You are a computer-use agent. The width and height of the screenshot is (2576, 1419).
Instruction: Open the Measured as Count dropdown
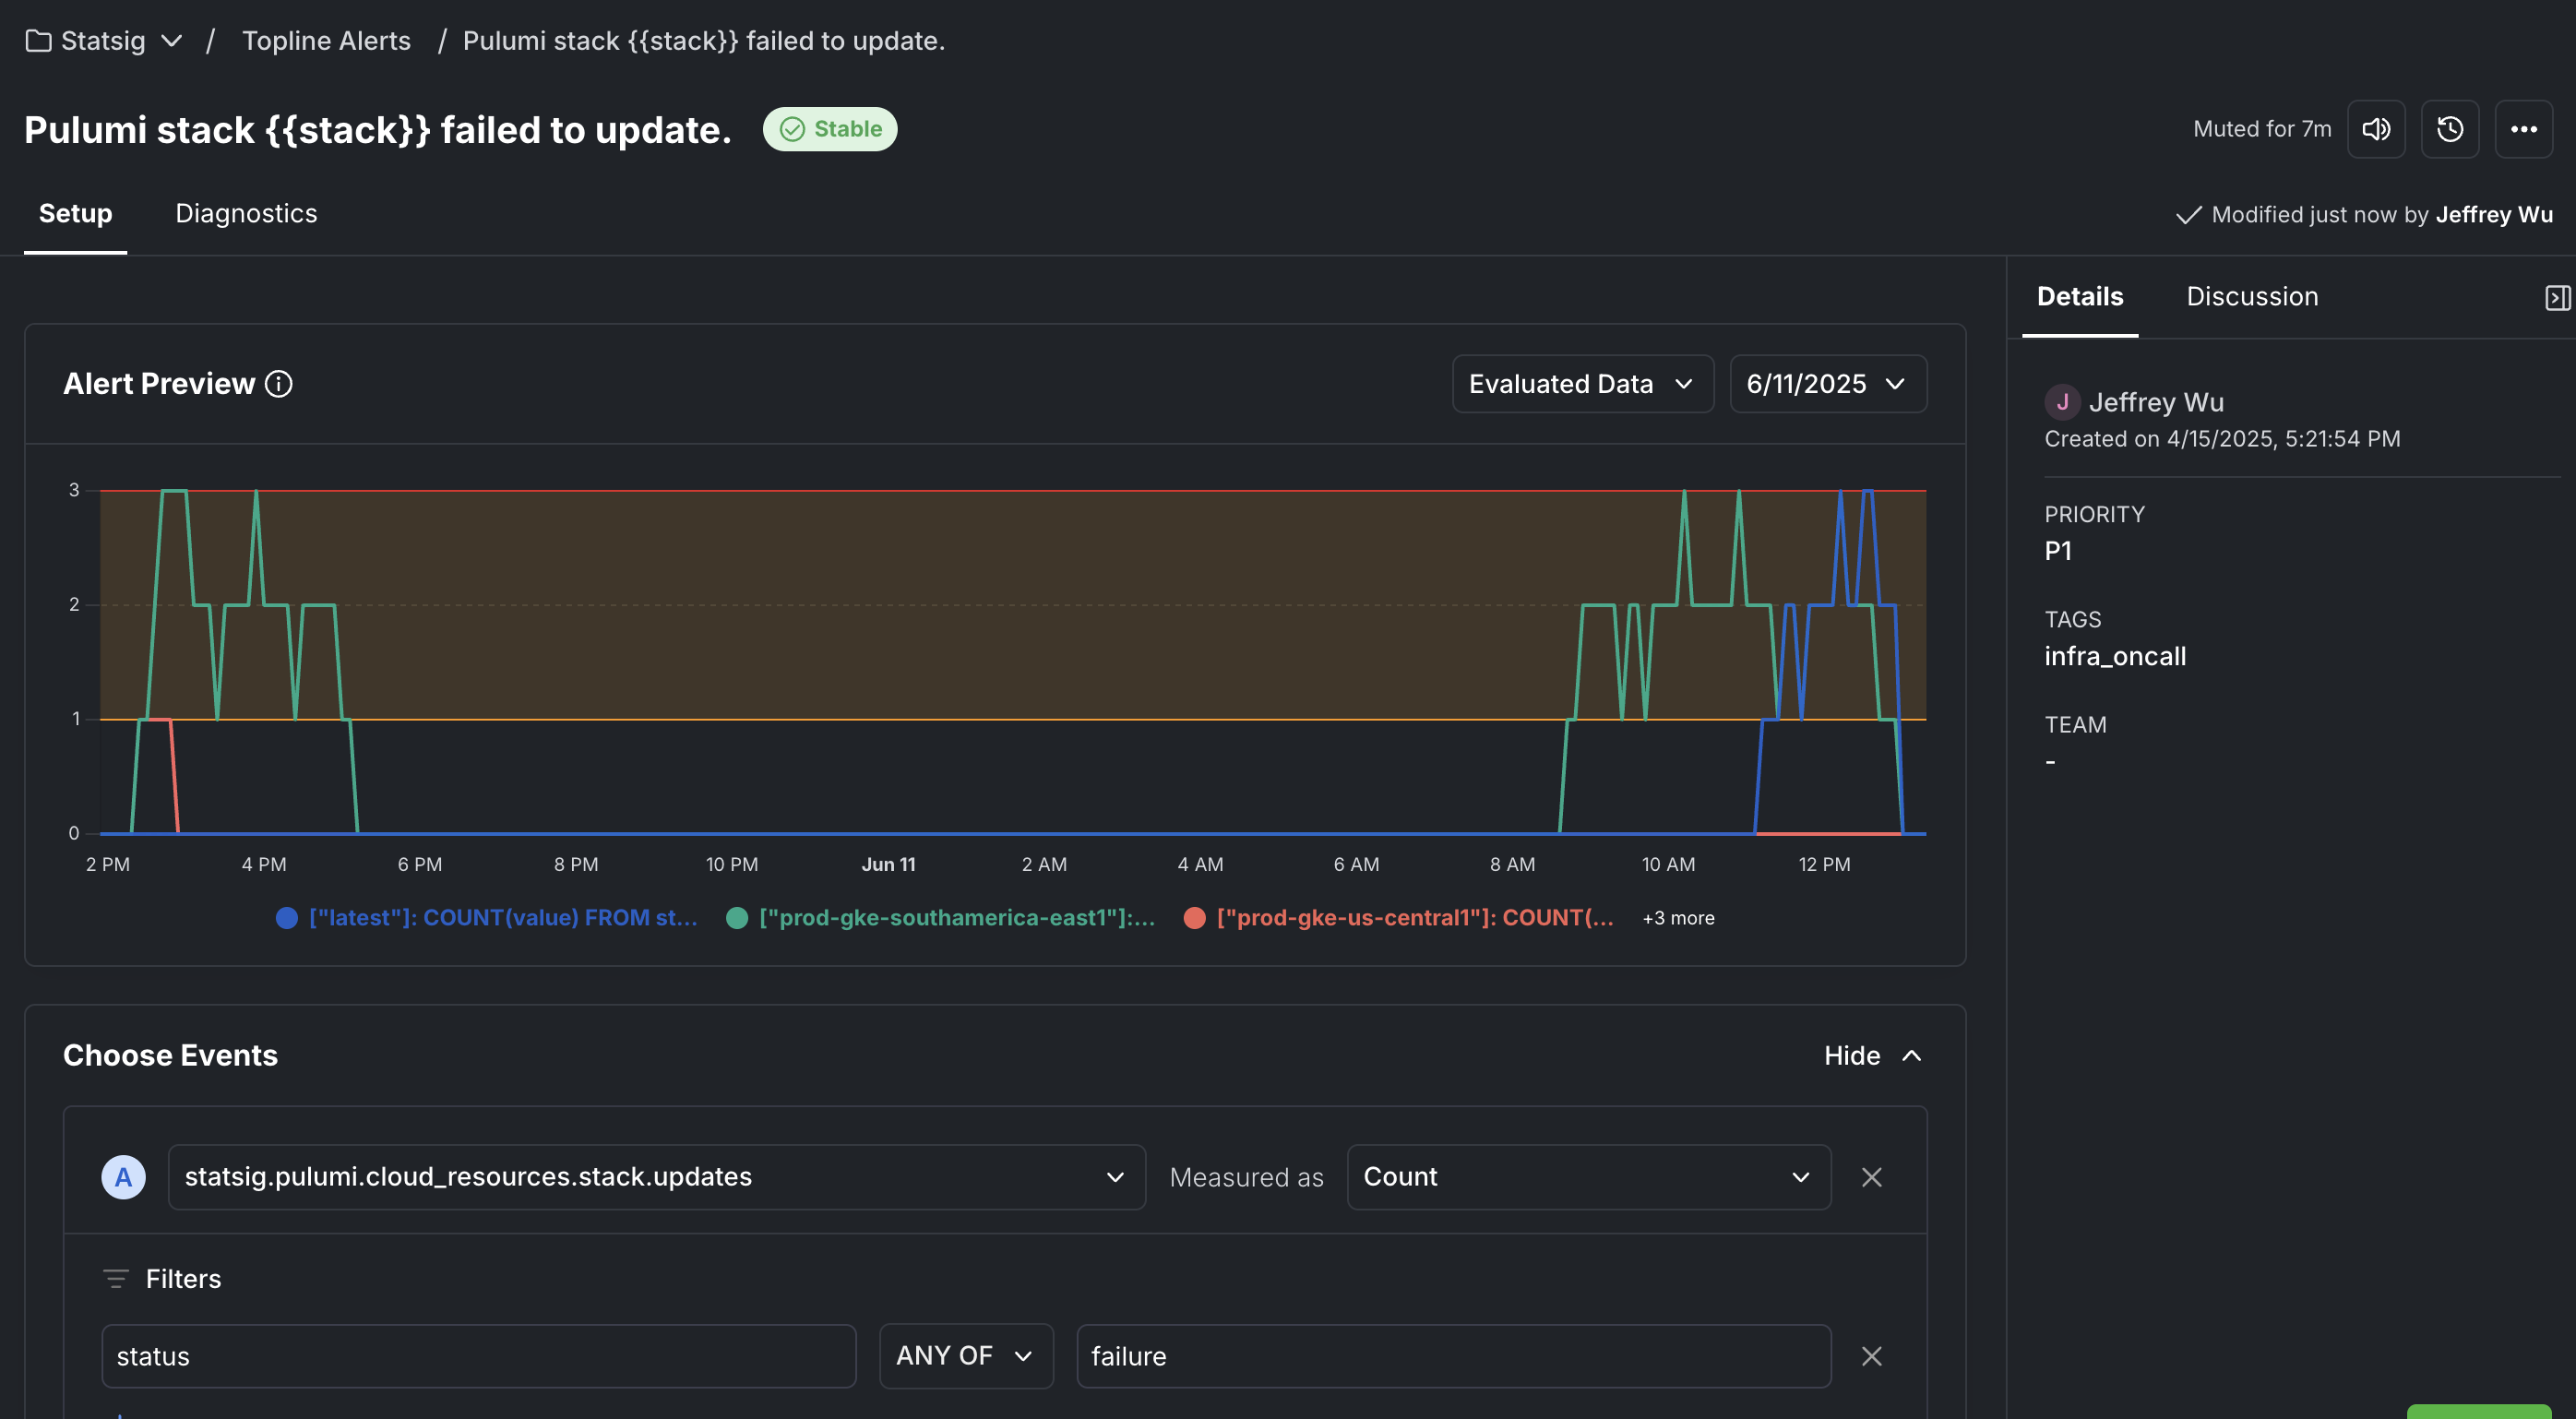click(x=1588, y=1177)
